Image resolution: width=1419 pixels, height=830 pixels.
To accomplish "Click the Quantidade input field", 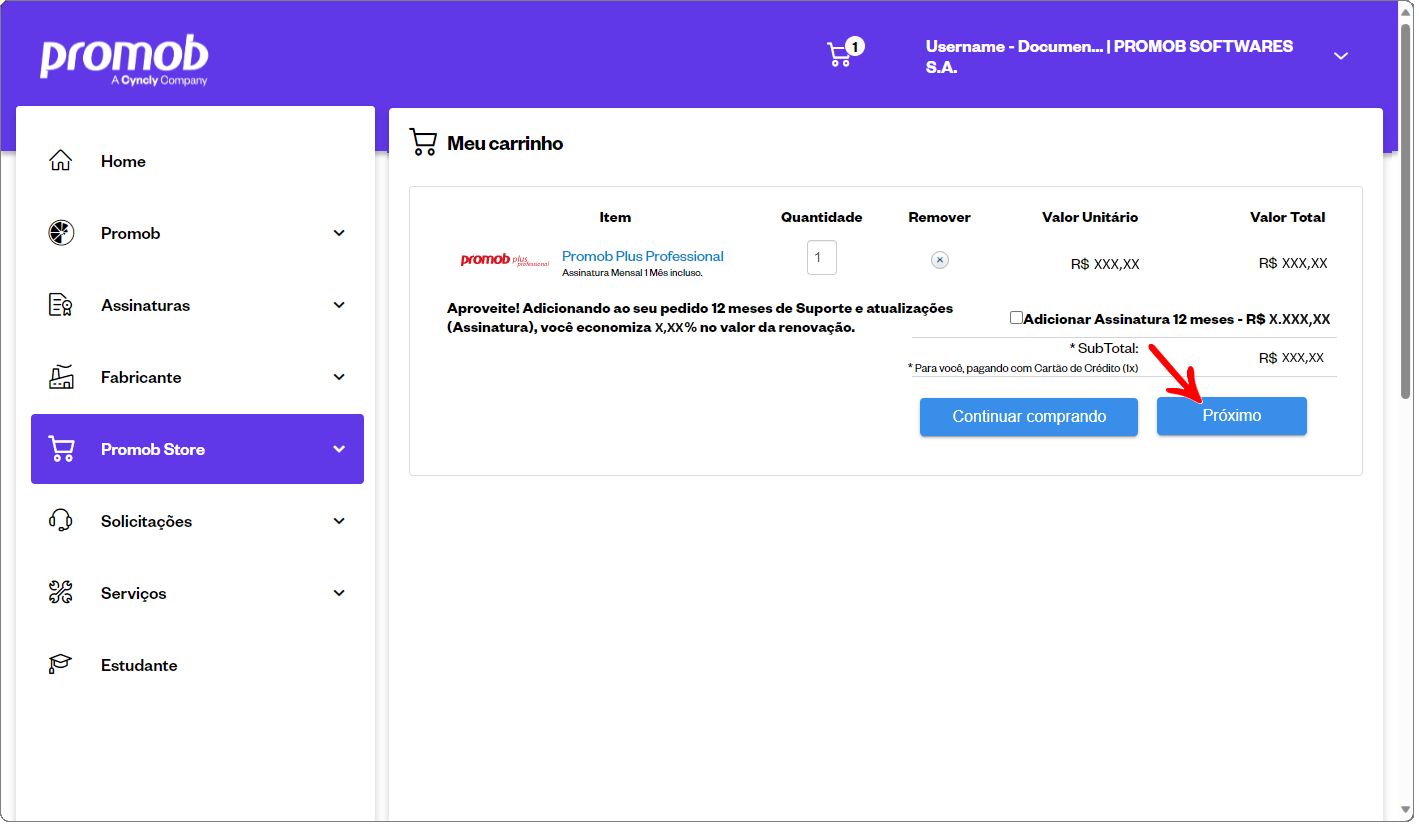I will tap(822, 258).
